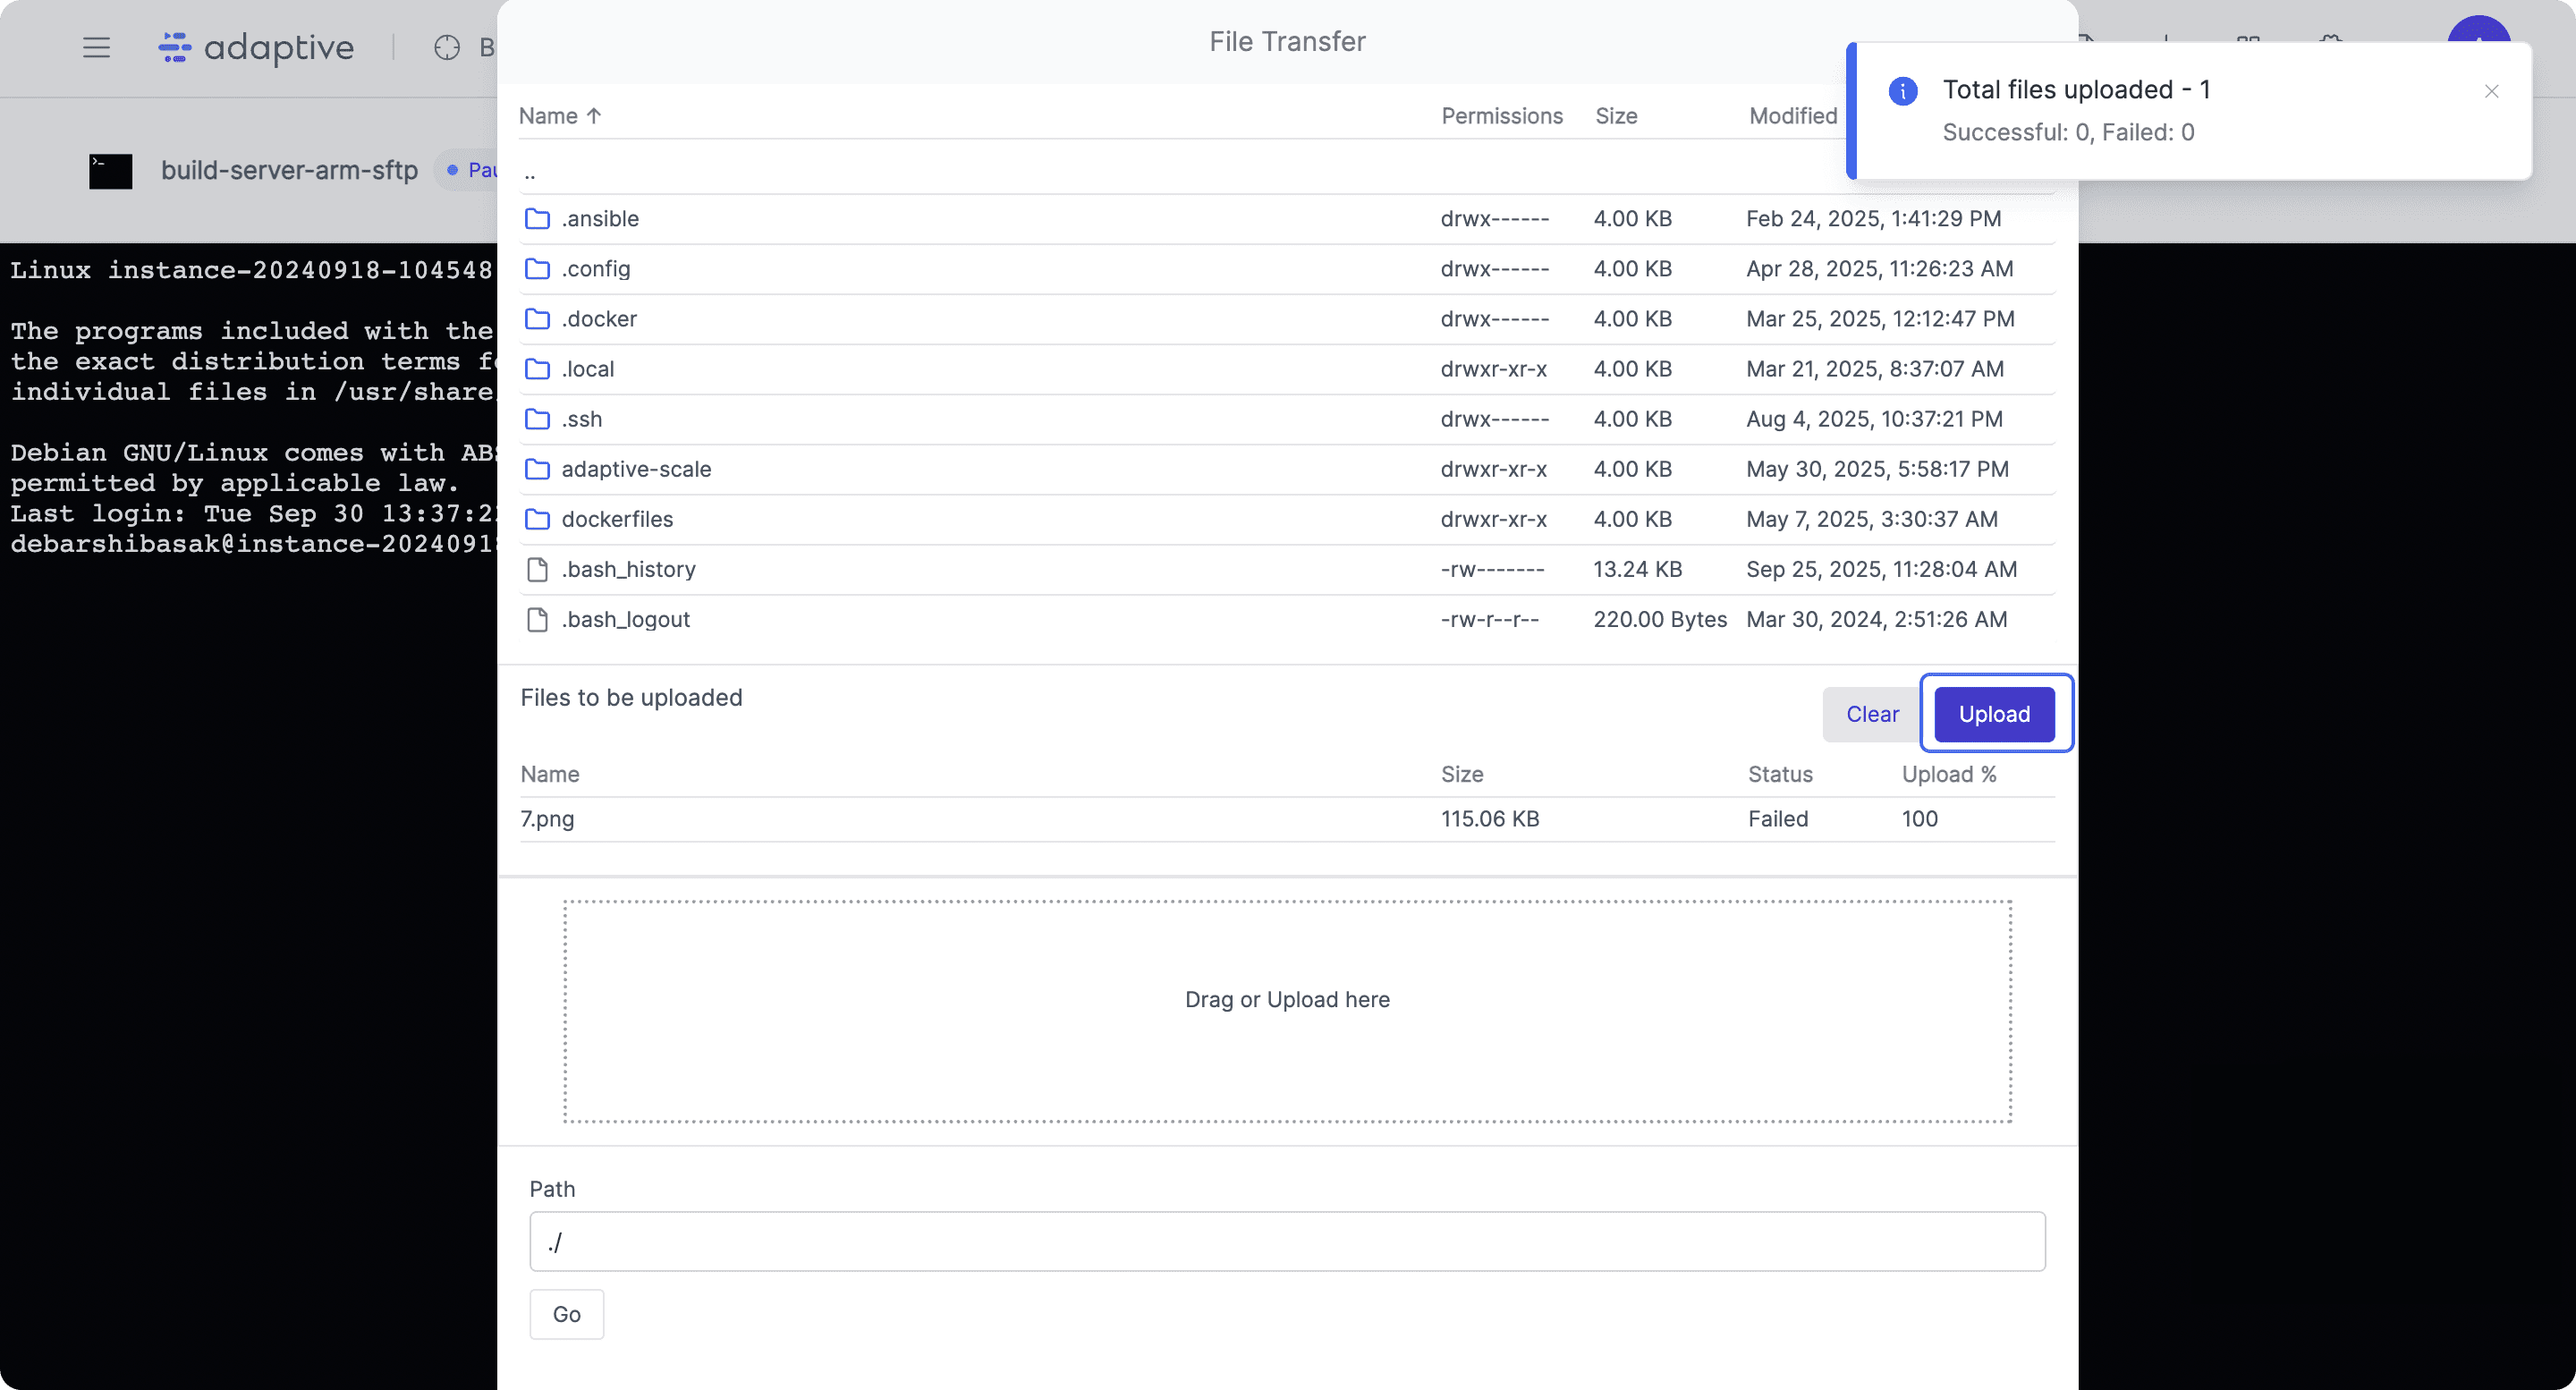Sort by Permissions column header
This screenshot has width=2576, height=1390.
[x=1501, y=116]
